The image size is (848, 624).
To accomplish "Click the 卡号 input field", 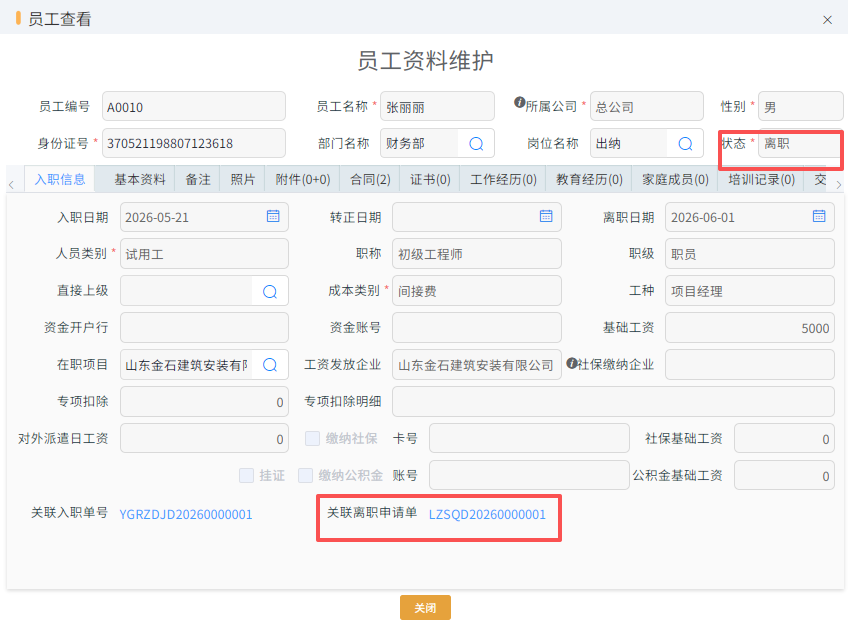I will tap(529, 439).
